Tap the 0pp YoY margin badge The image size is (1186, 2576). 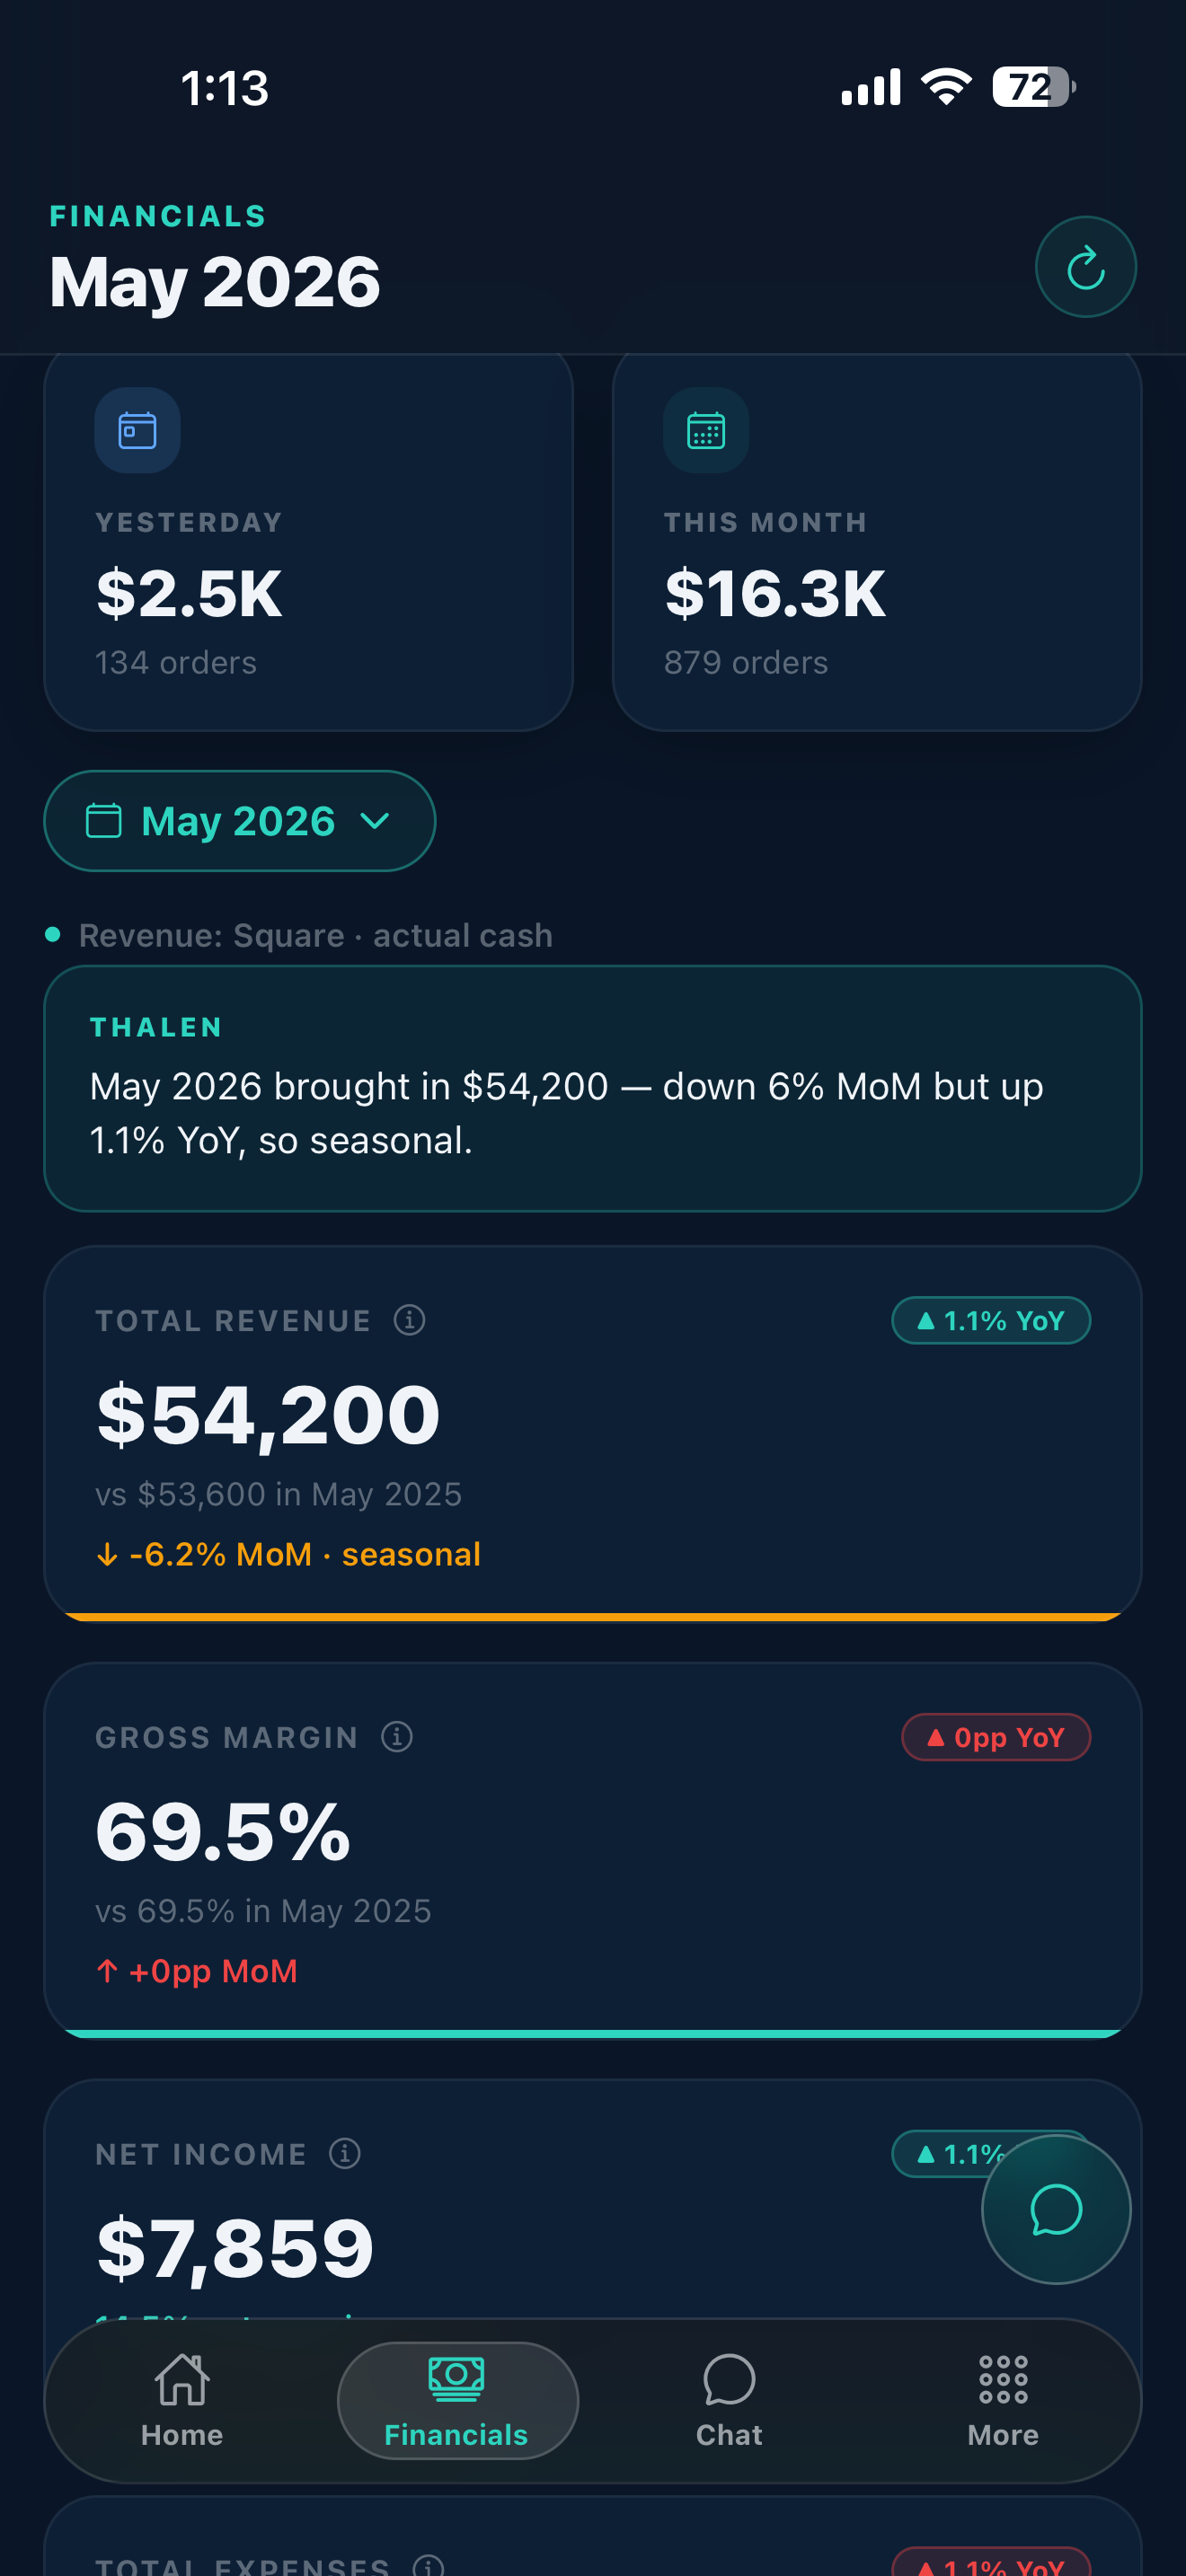click(x=996, y=1737)
